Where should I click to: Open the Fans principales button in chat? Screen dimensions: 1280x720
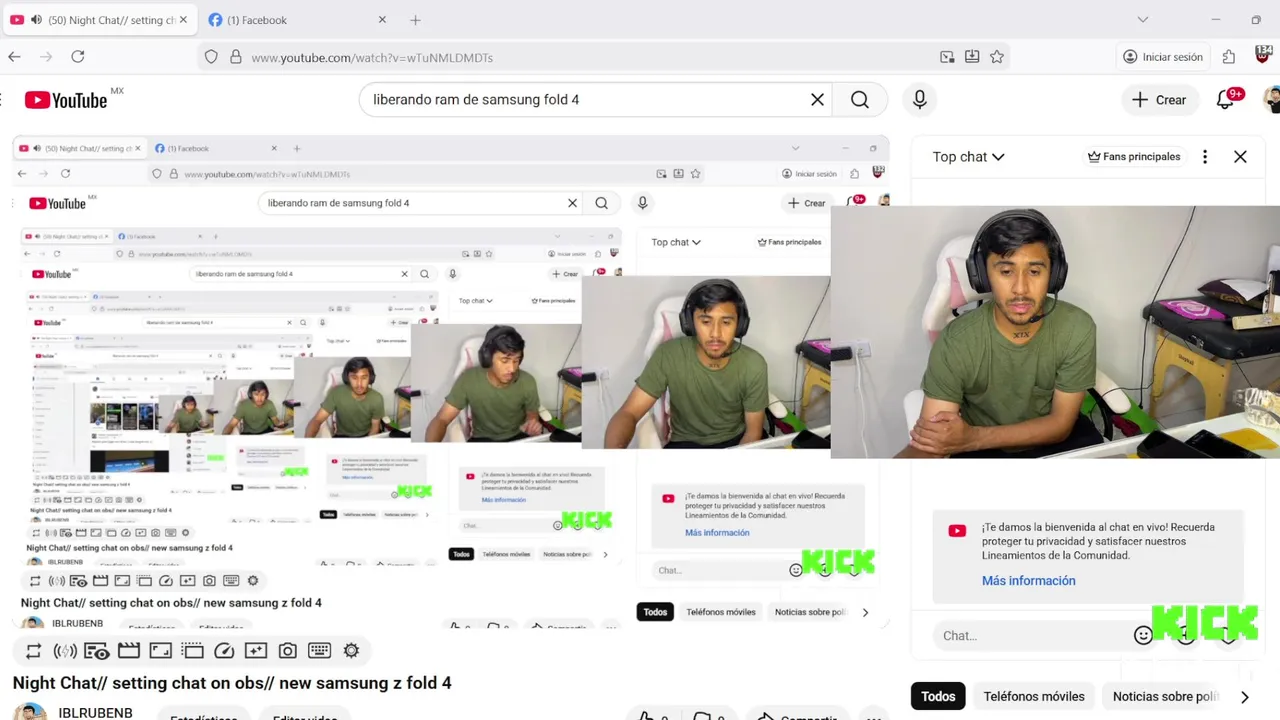coord(1134,157)
